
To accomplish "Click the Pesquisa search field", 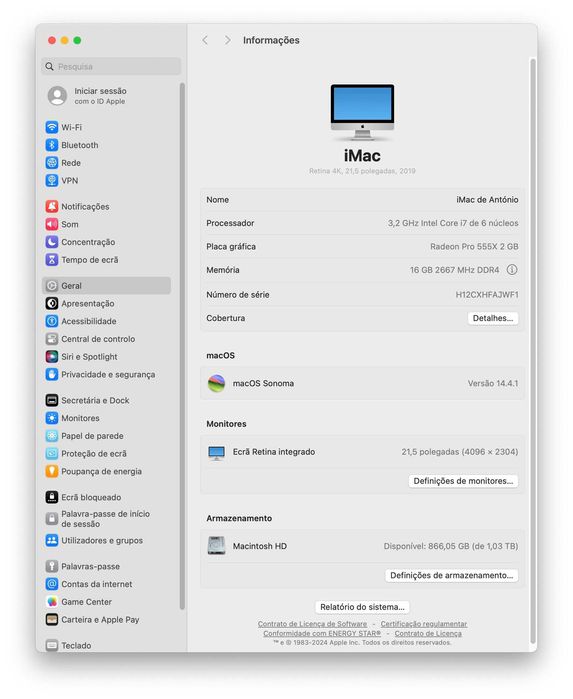I will click(x=111, y=66).
